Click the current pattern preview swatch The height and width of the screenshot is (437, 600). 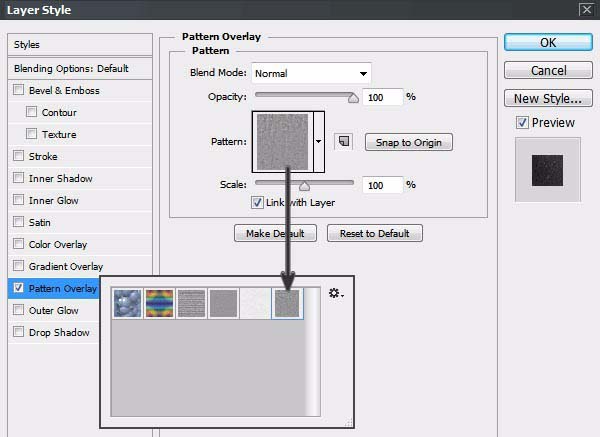[282, 142]
